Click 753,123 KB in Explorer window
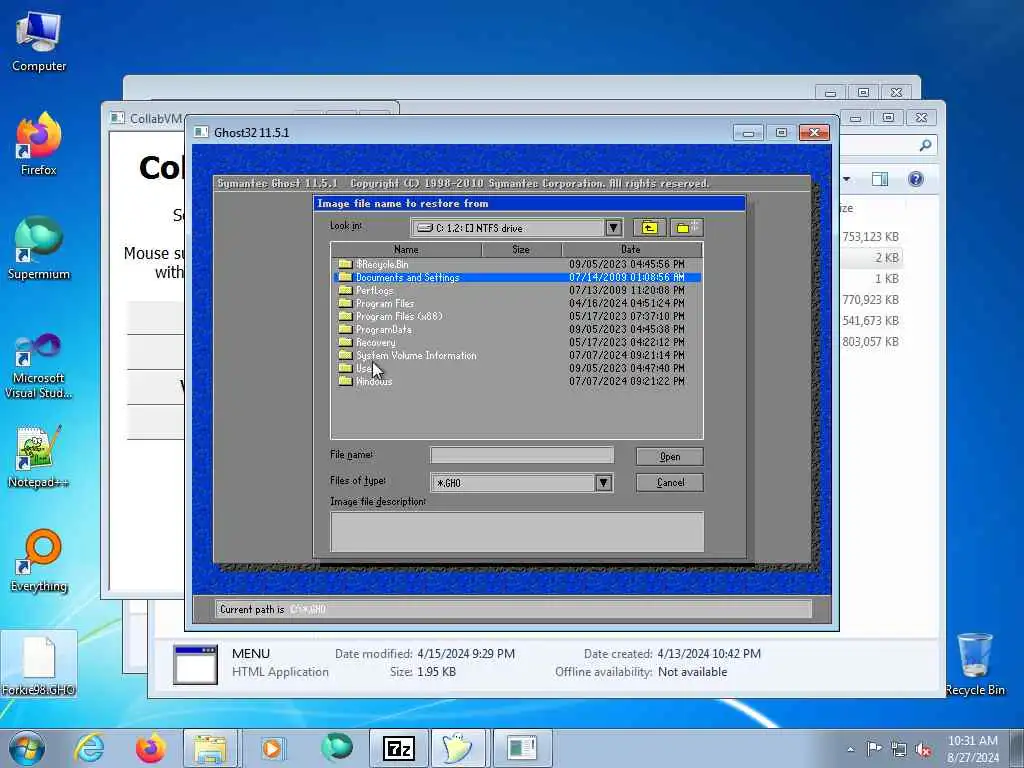 click(870, 236)
